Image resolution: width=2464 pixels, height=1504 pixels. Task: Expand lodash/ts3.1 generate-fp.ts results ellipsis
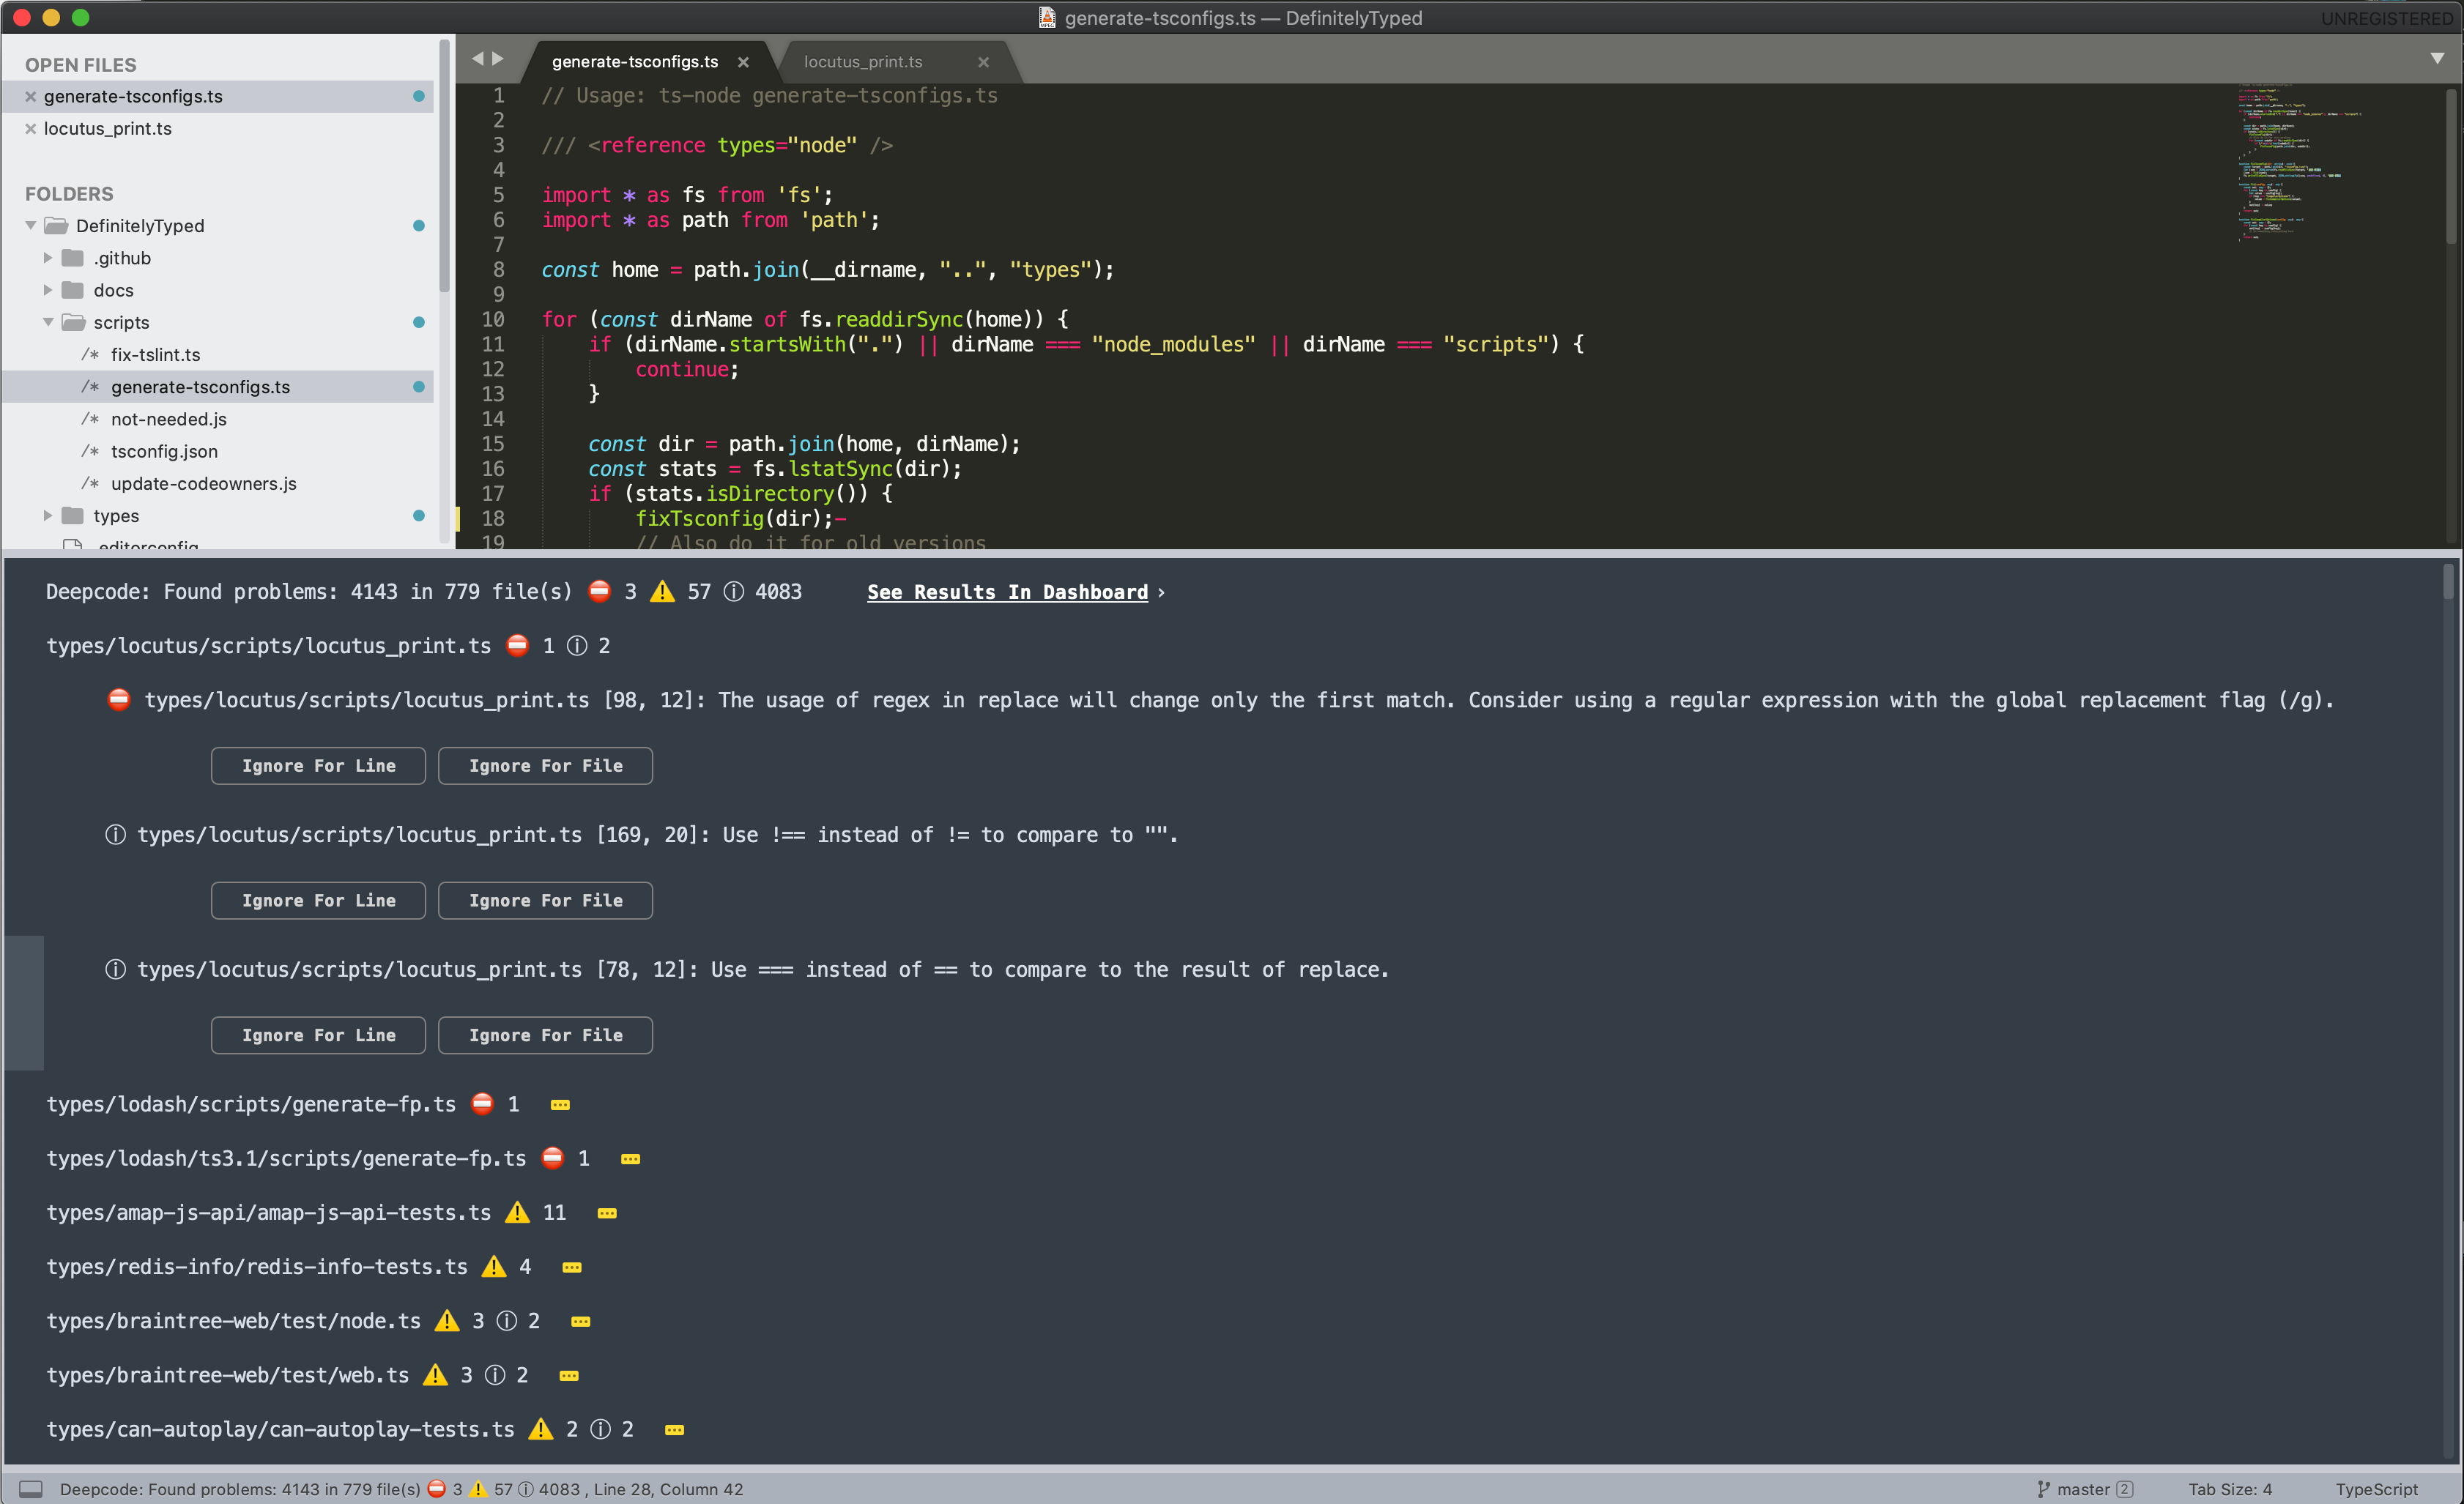point(630,1159)
